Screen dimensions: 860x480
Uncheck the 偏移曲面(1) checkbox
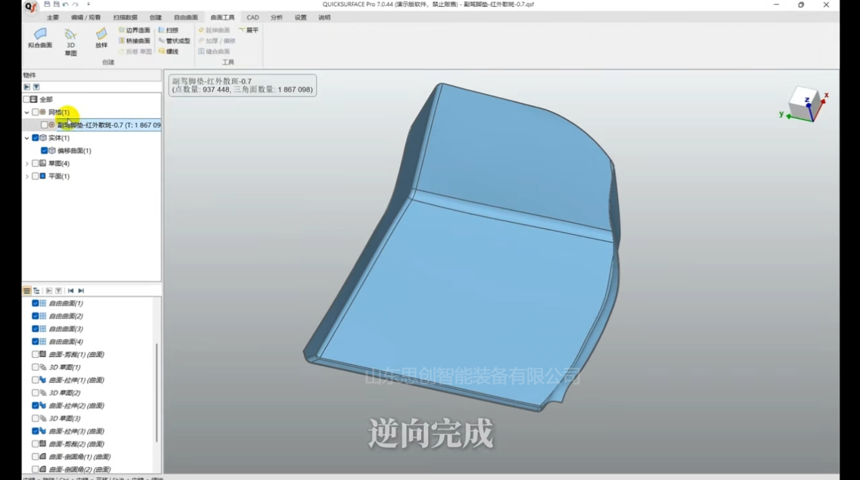[44, 150]
